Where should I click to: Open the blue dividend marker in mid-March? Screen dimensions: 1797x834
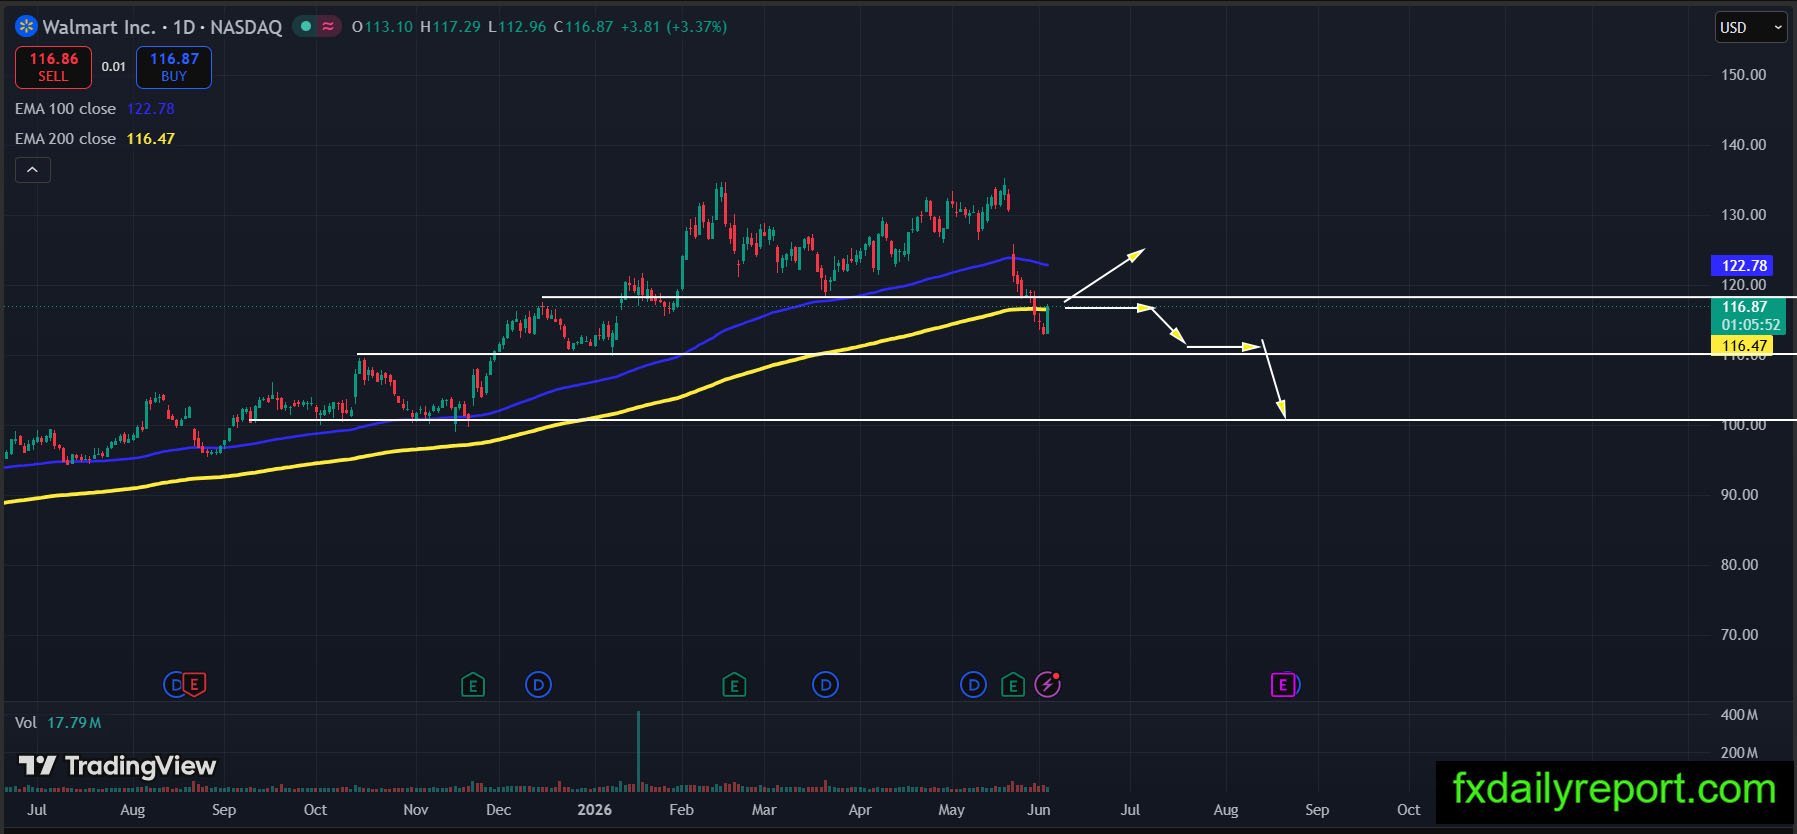pyautogui.click(x=826, y=685)
